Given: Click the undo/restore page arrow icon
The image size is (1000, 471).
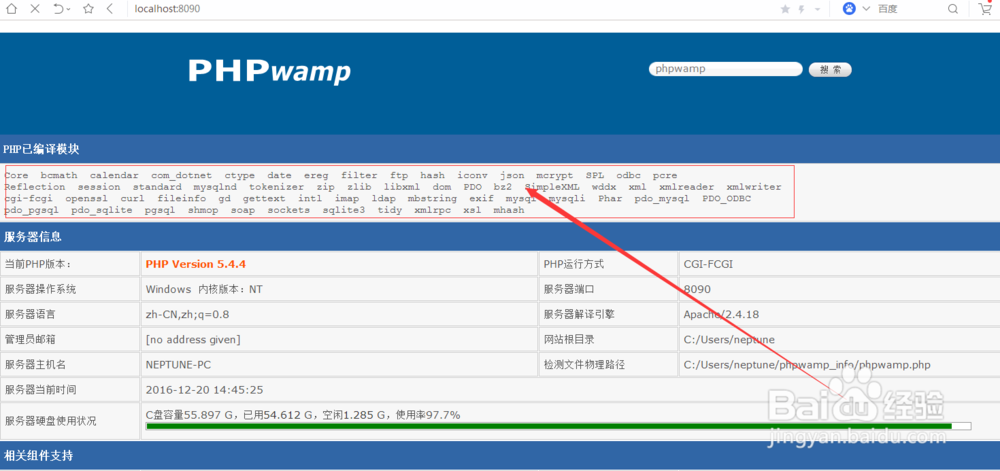Looking at the screenshot, I should tap(58, 9).
